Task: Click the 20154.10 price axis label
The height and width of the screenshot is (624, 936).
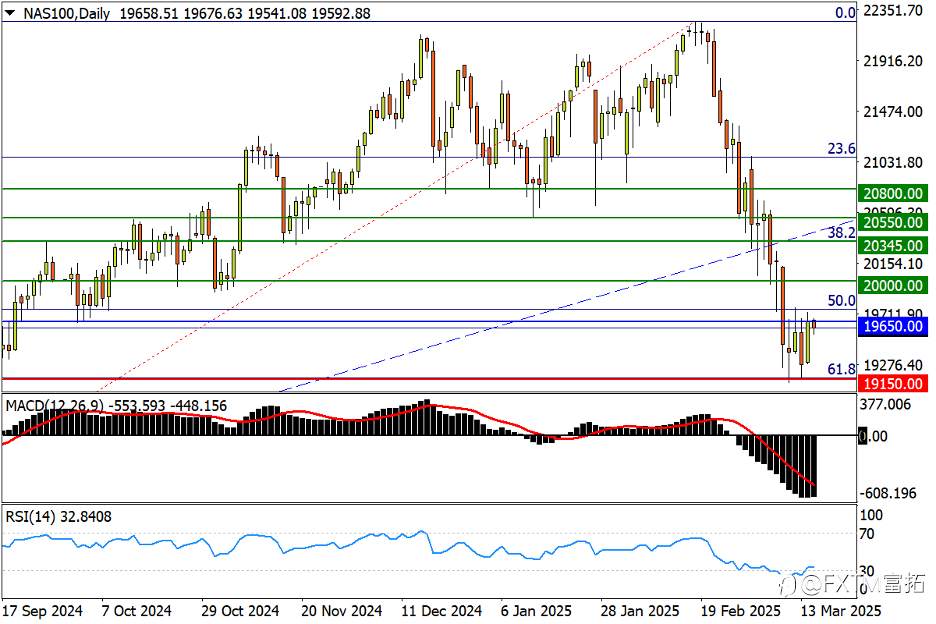Action: coord(893,263)
